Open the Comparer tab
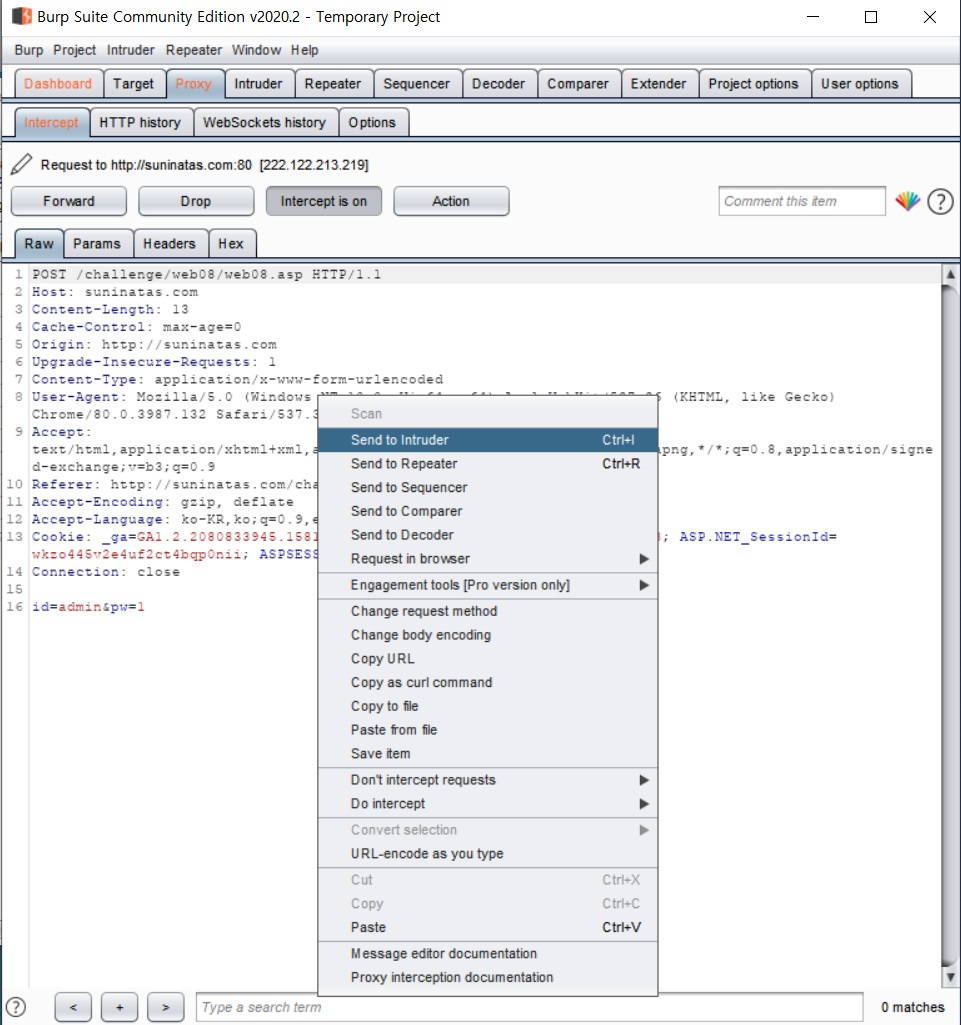This screenshot has height=1025, width=961. [578, 84]
